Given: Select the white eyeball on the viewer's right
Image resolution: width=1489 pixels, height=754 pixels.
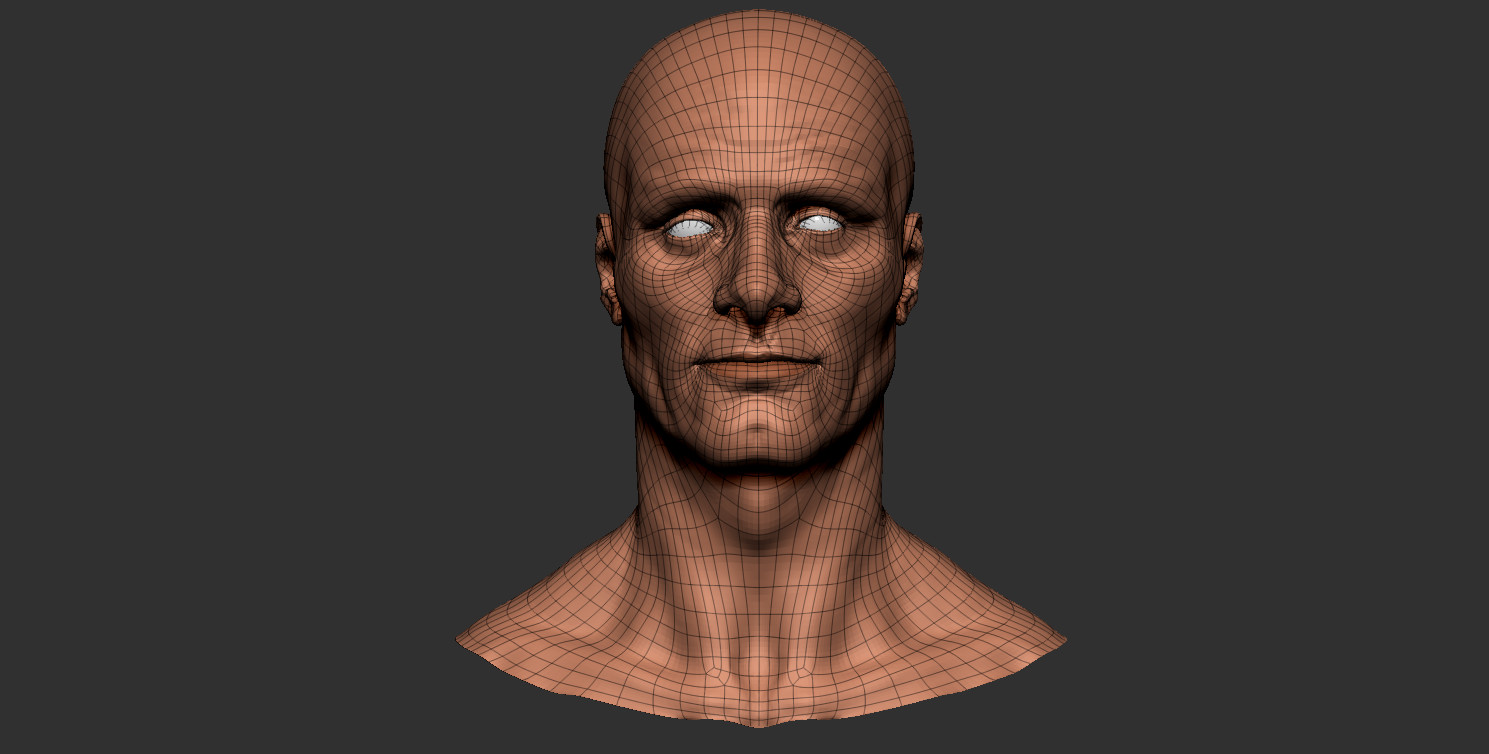Looking at the screenshot, I should tap(820, 224).
